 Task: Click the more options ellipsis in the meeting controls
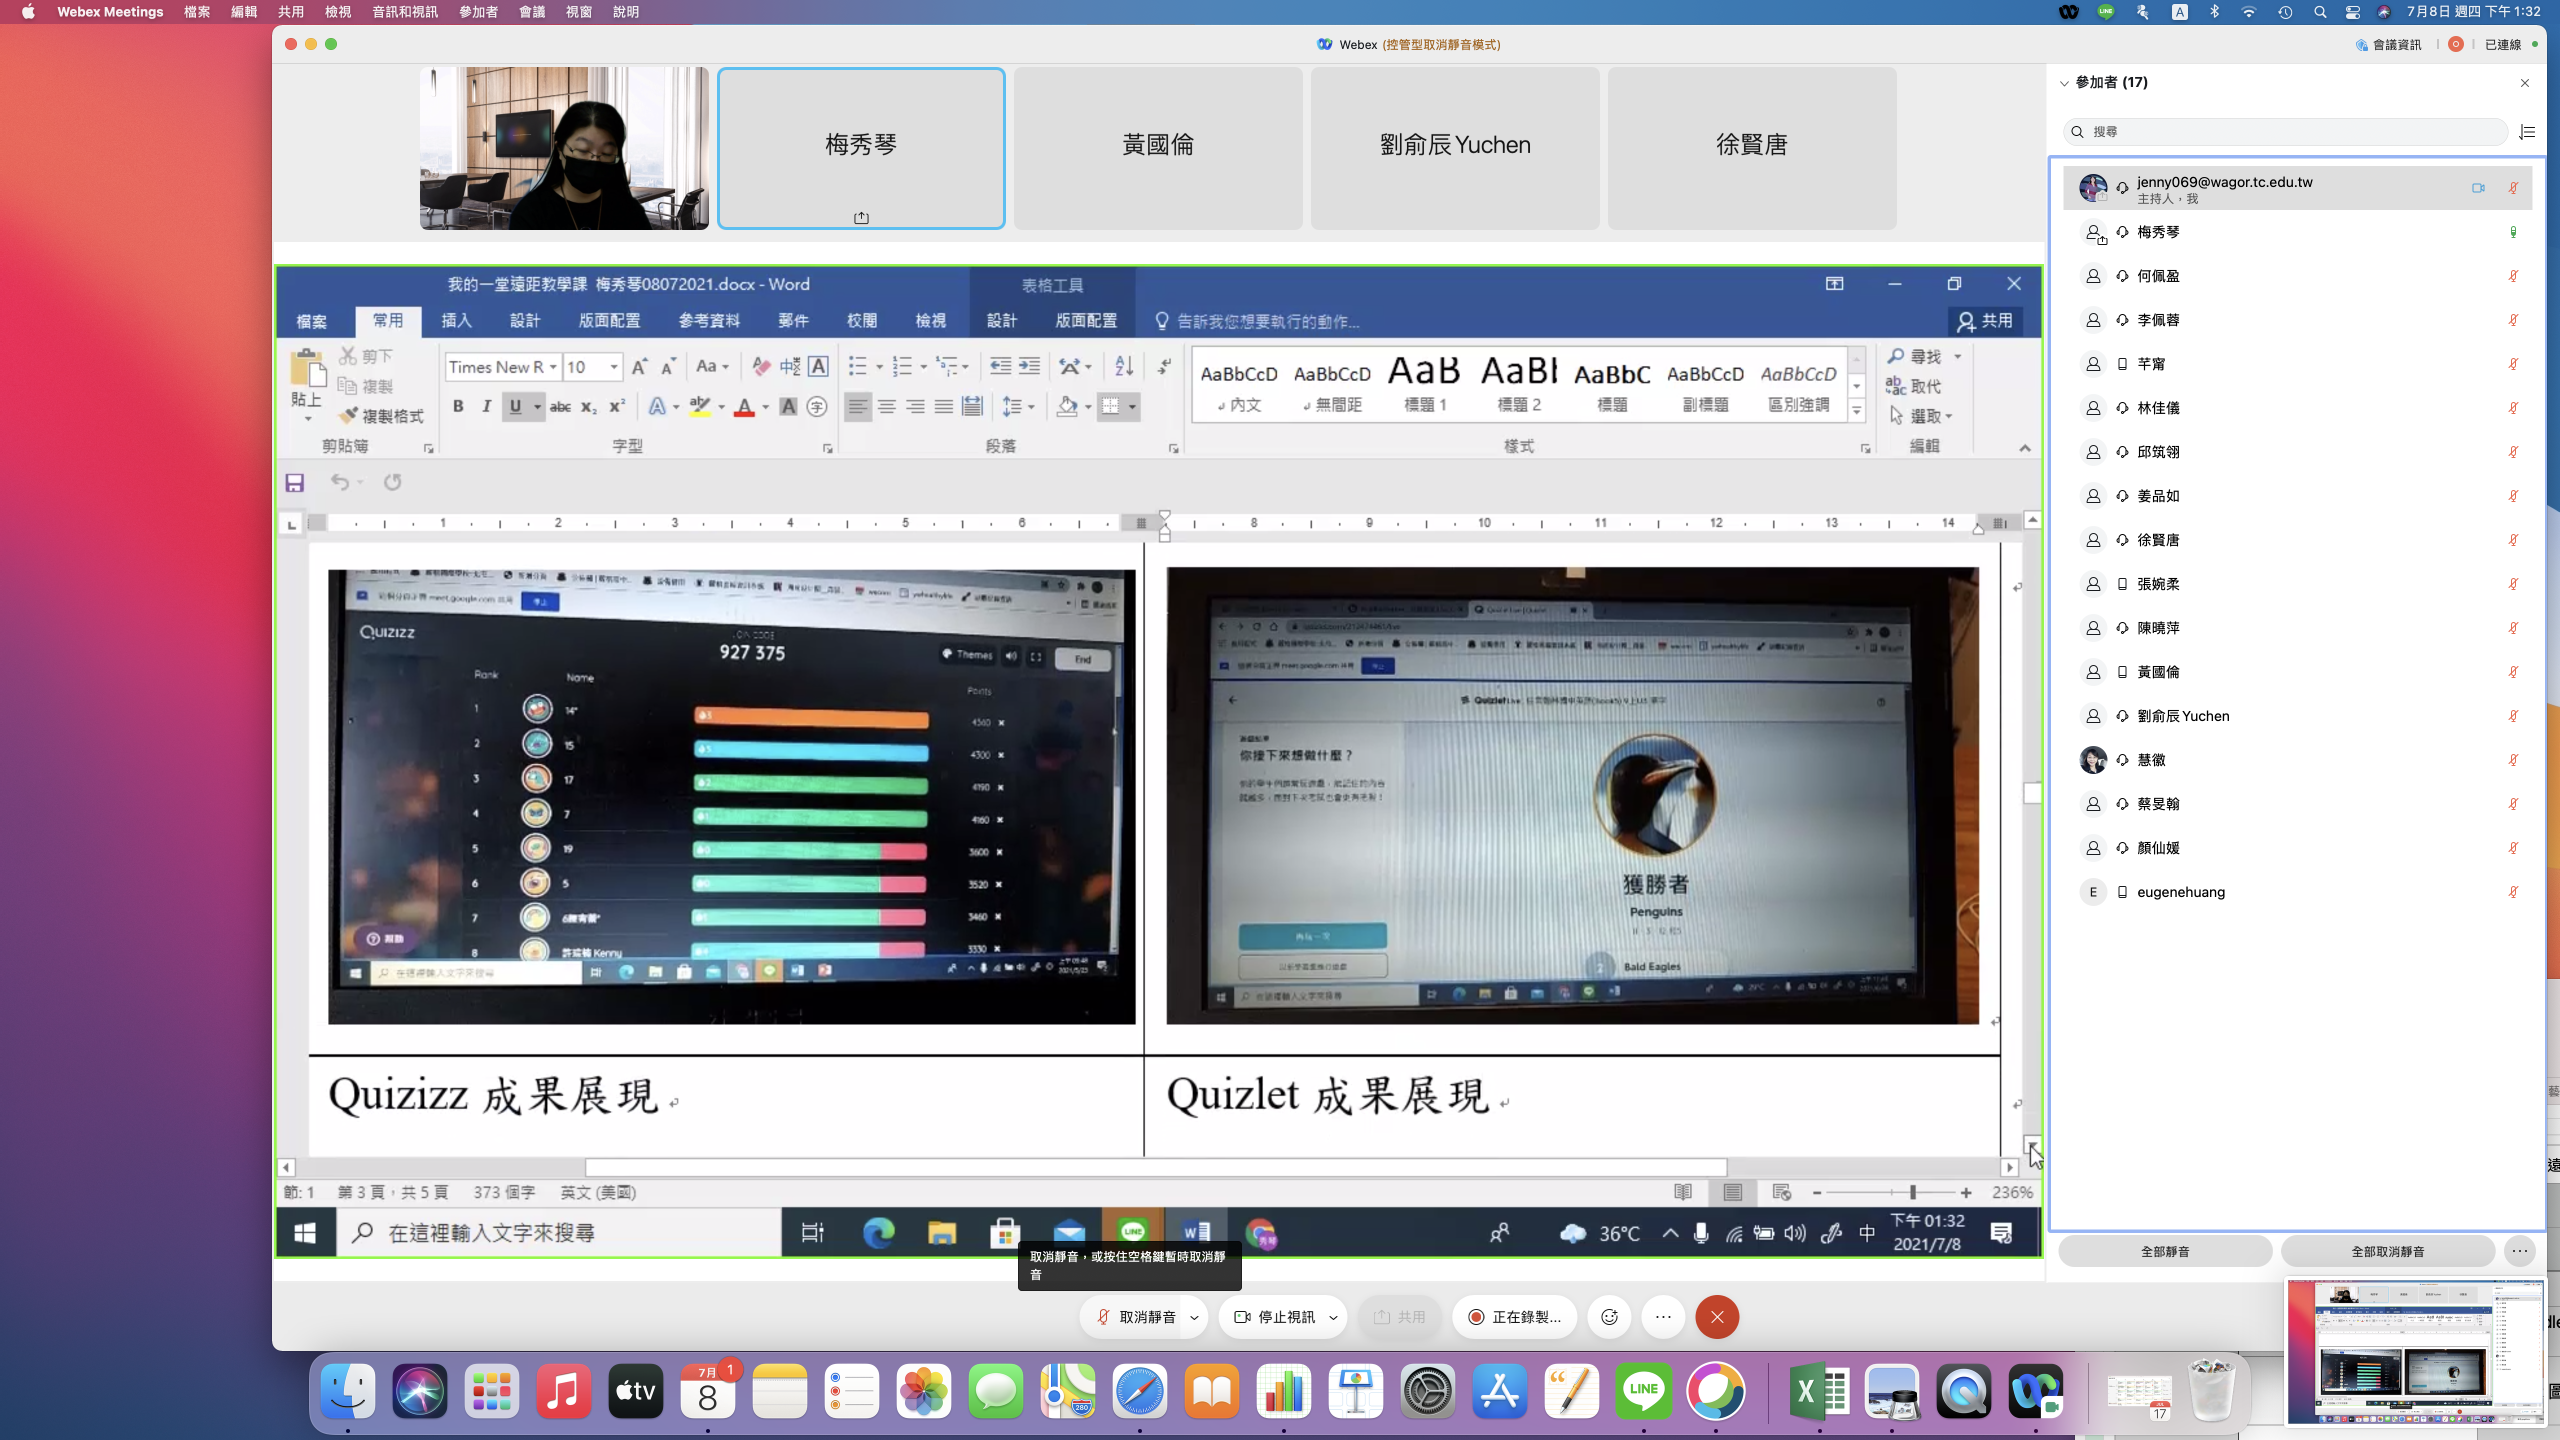(1663, 1317)
